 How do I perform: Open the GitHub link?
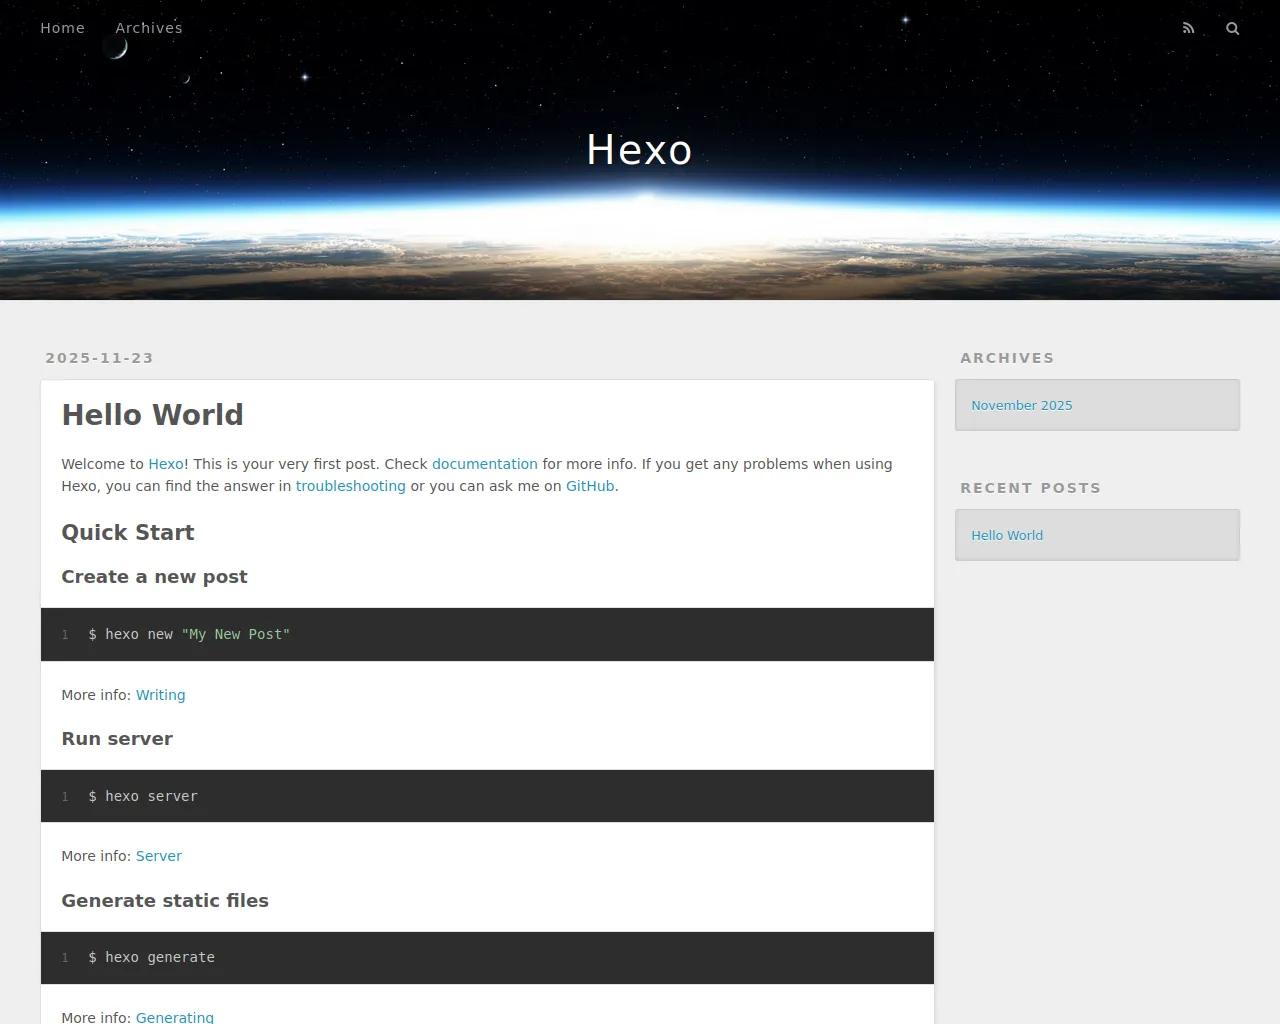(x=590, y=486)
